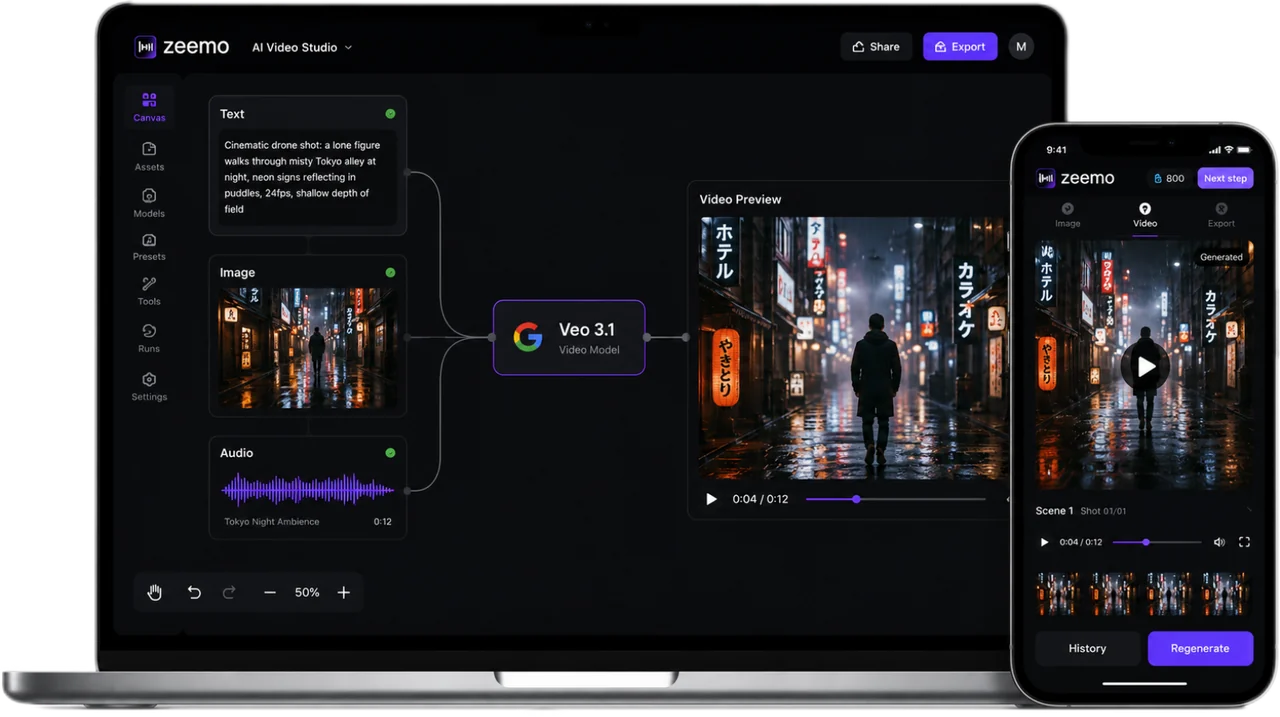The height and width of the screenshot is (717, 1280).
Task: Click the Video Preview title
Action: (x=740, y=199)
